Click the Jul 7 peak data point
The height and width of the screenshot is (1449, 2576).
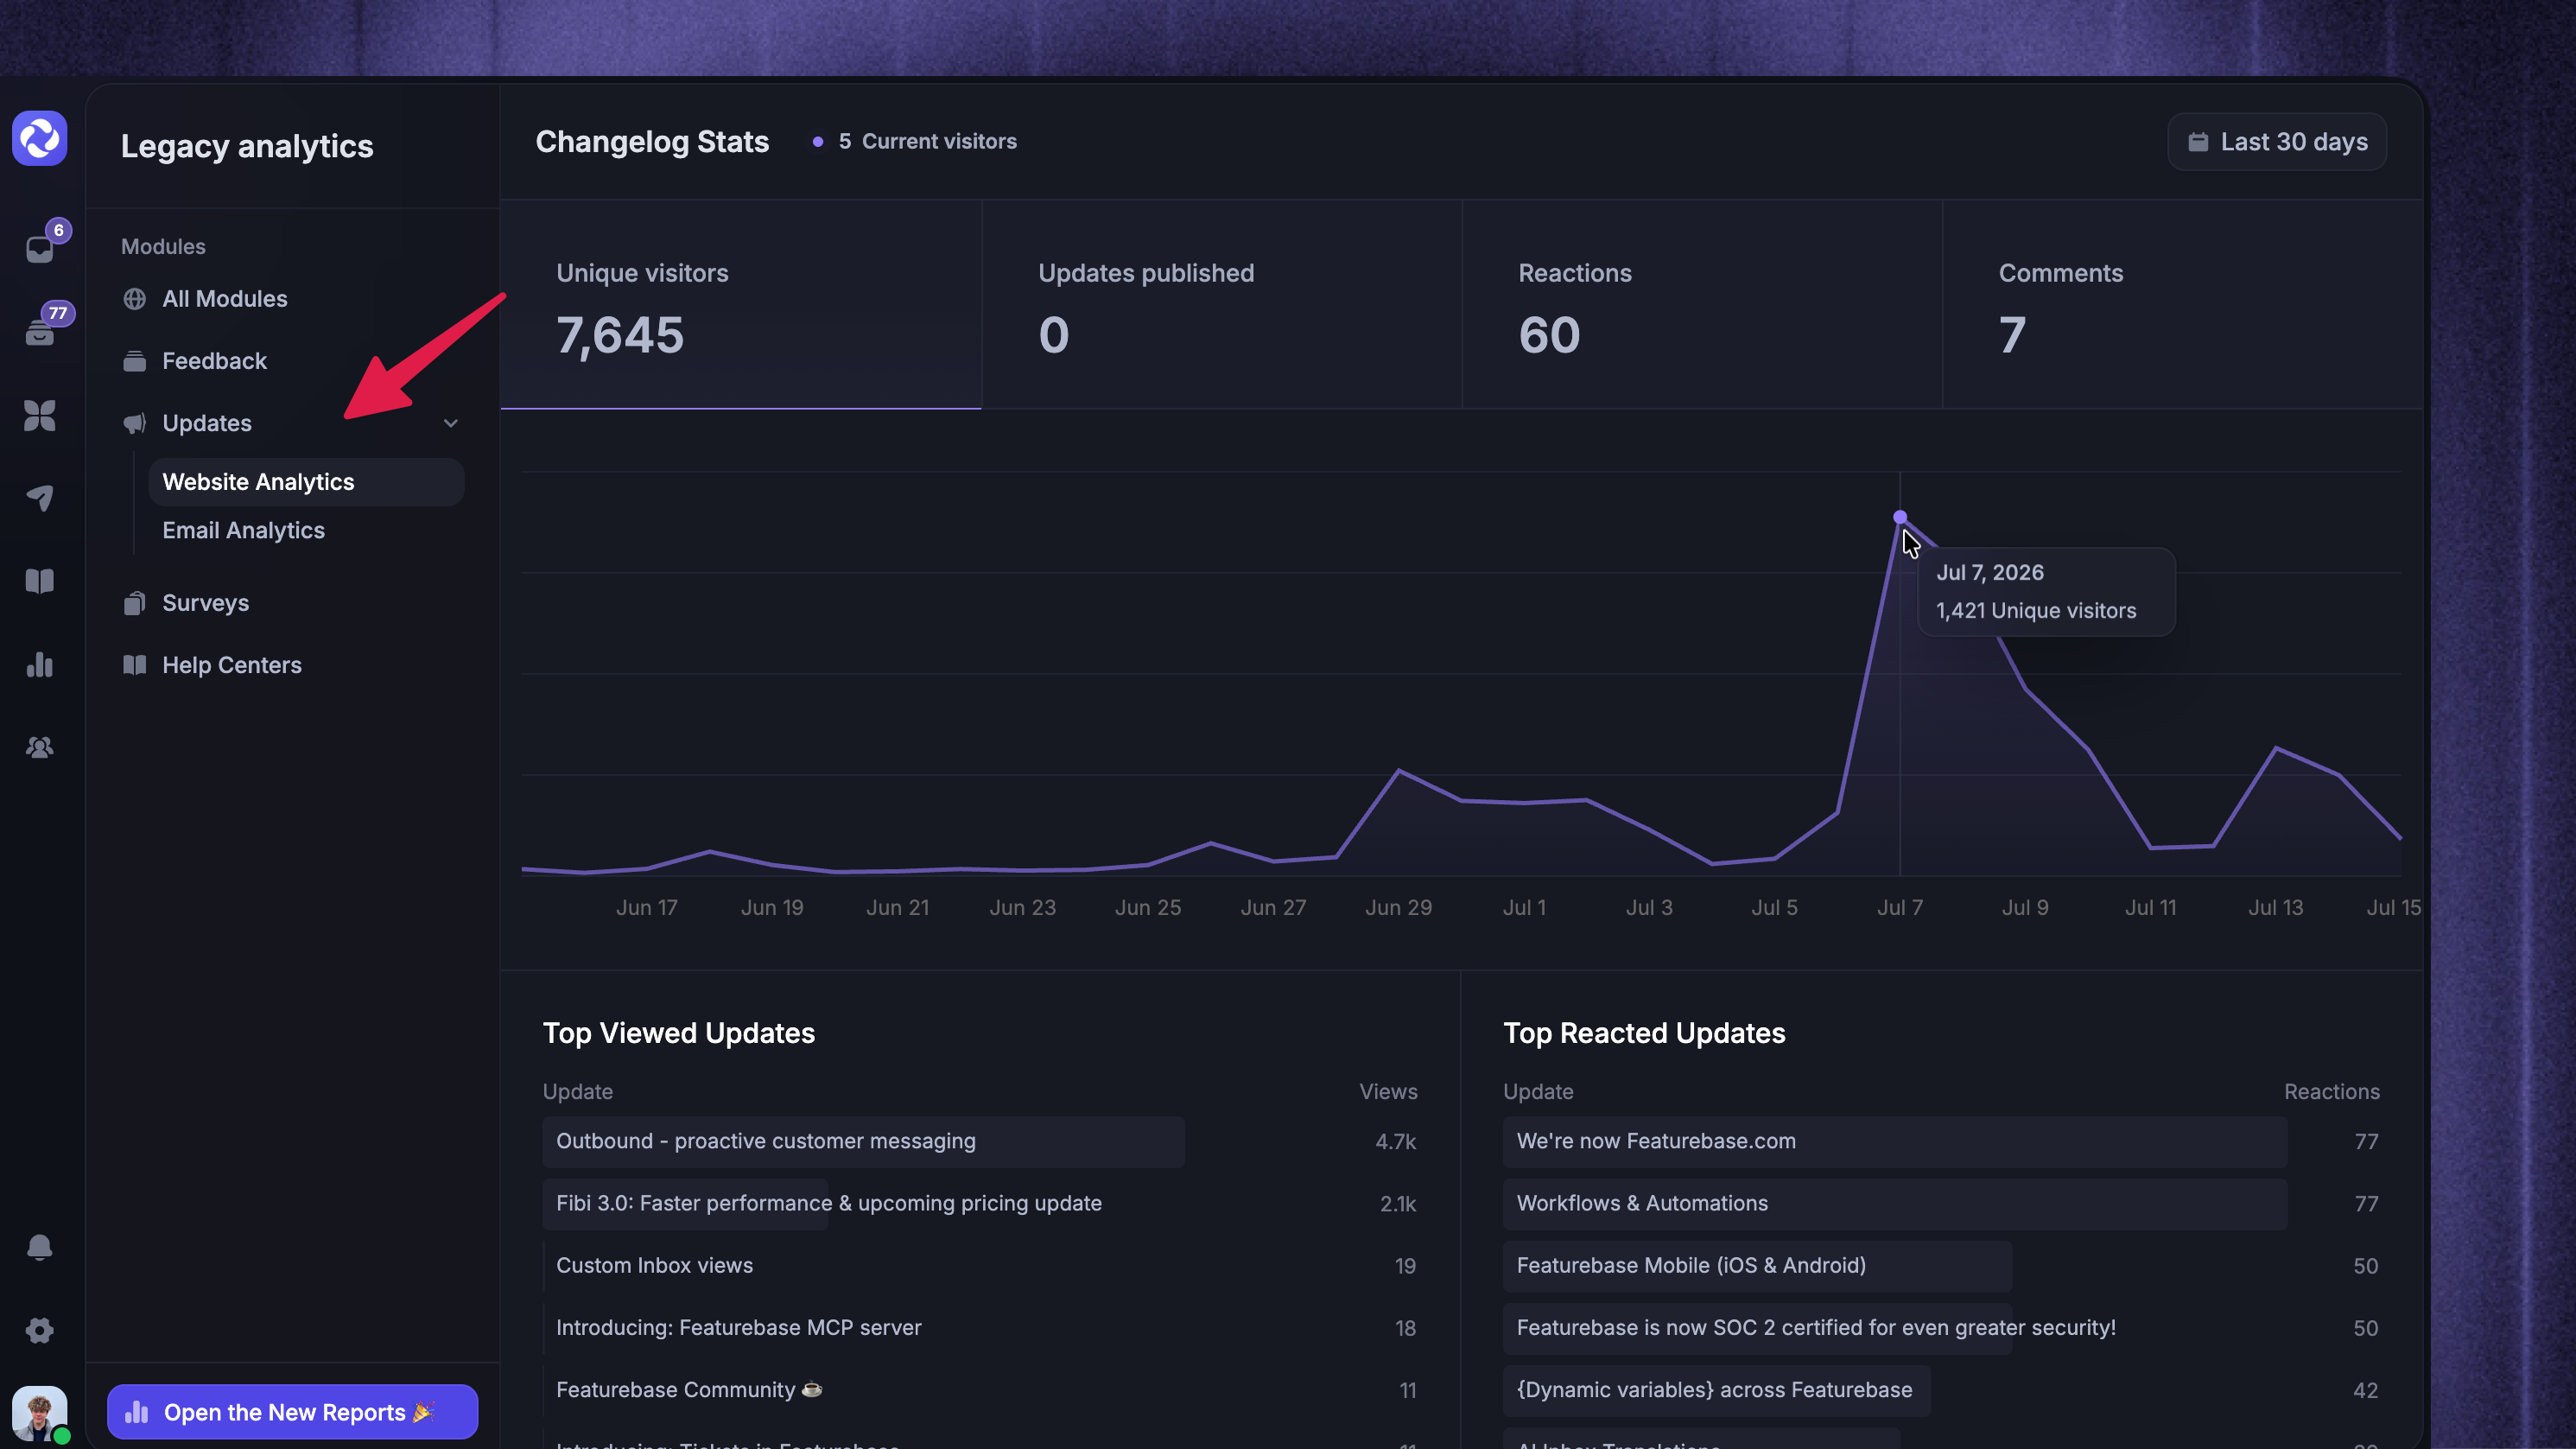point(1900,517)
